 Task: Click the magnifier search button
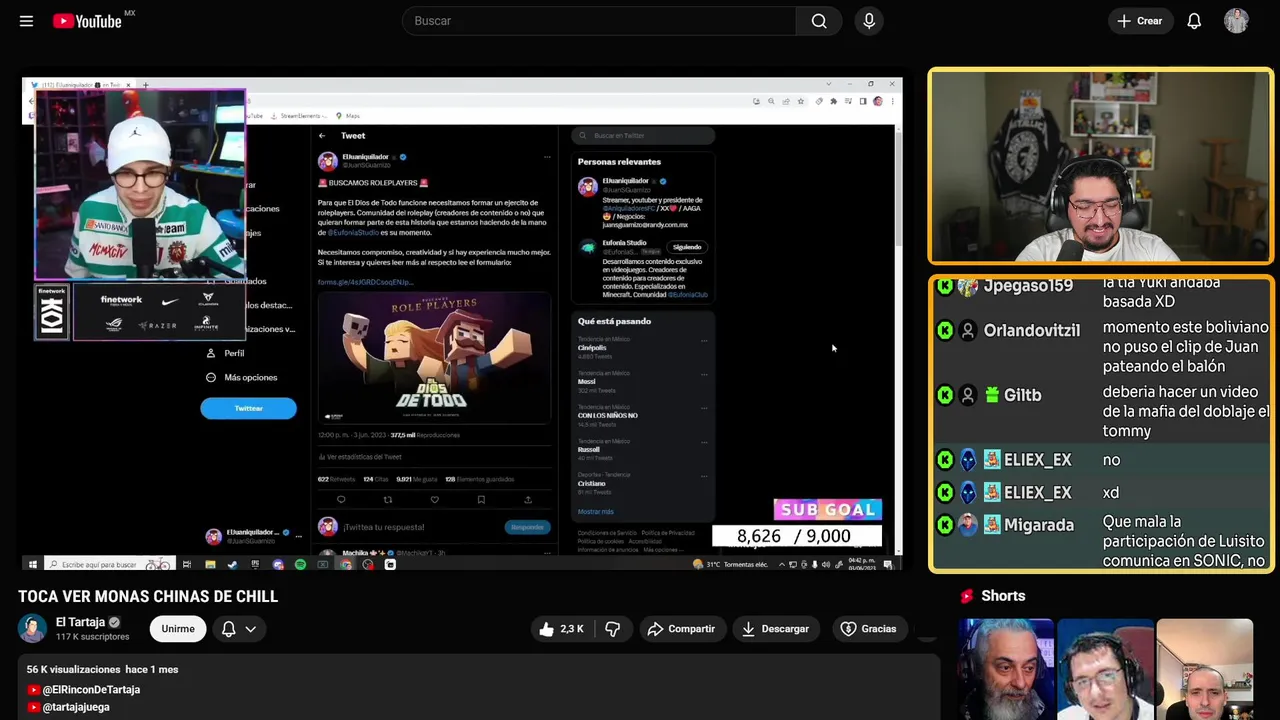tap(819, 21)
